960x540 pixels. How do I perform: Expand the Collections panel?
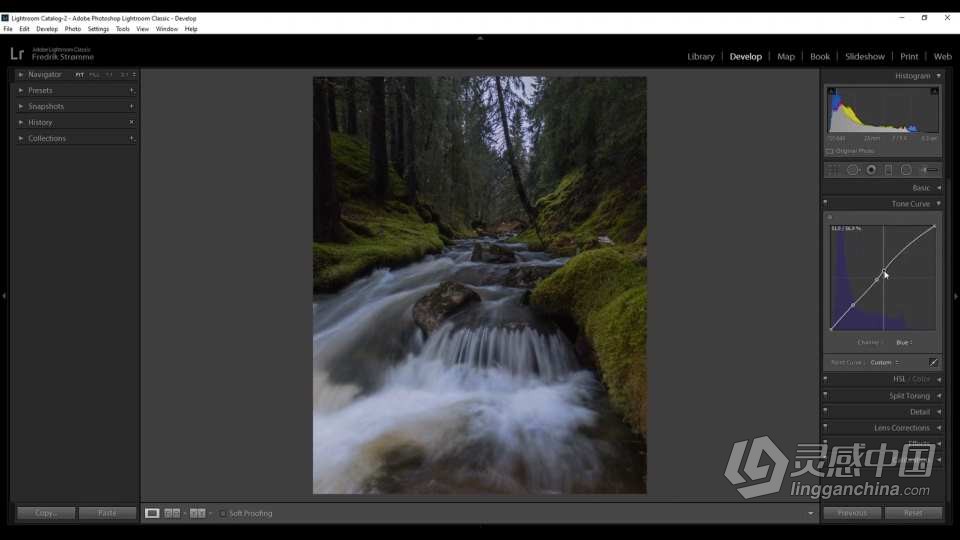point(21,138)
